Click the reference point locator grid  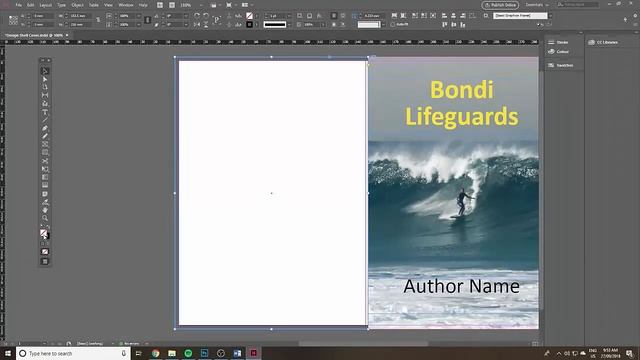pyautogui.click(x=13, y=20)
